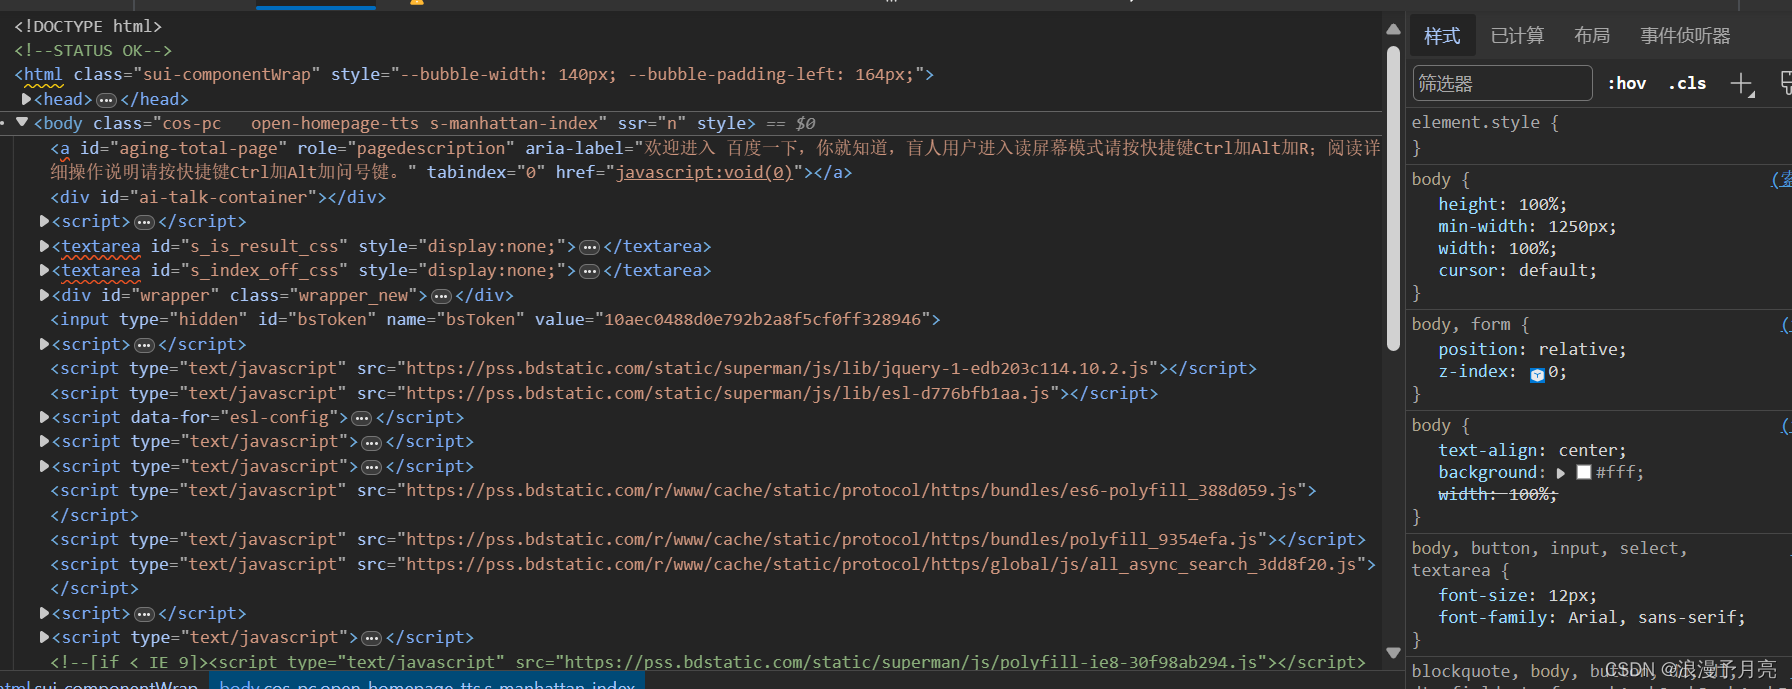Click the height: 100% declaration

pos(1503,204)
